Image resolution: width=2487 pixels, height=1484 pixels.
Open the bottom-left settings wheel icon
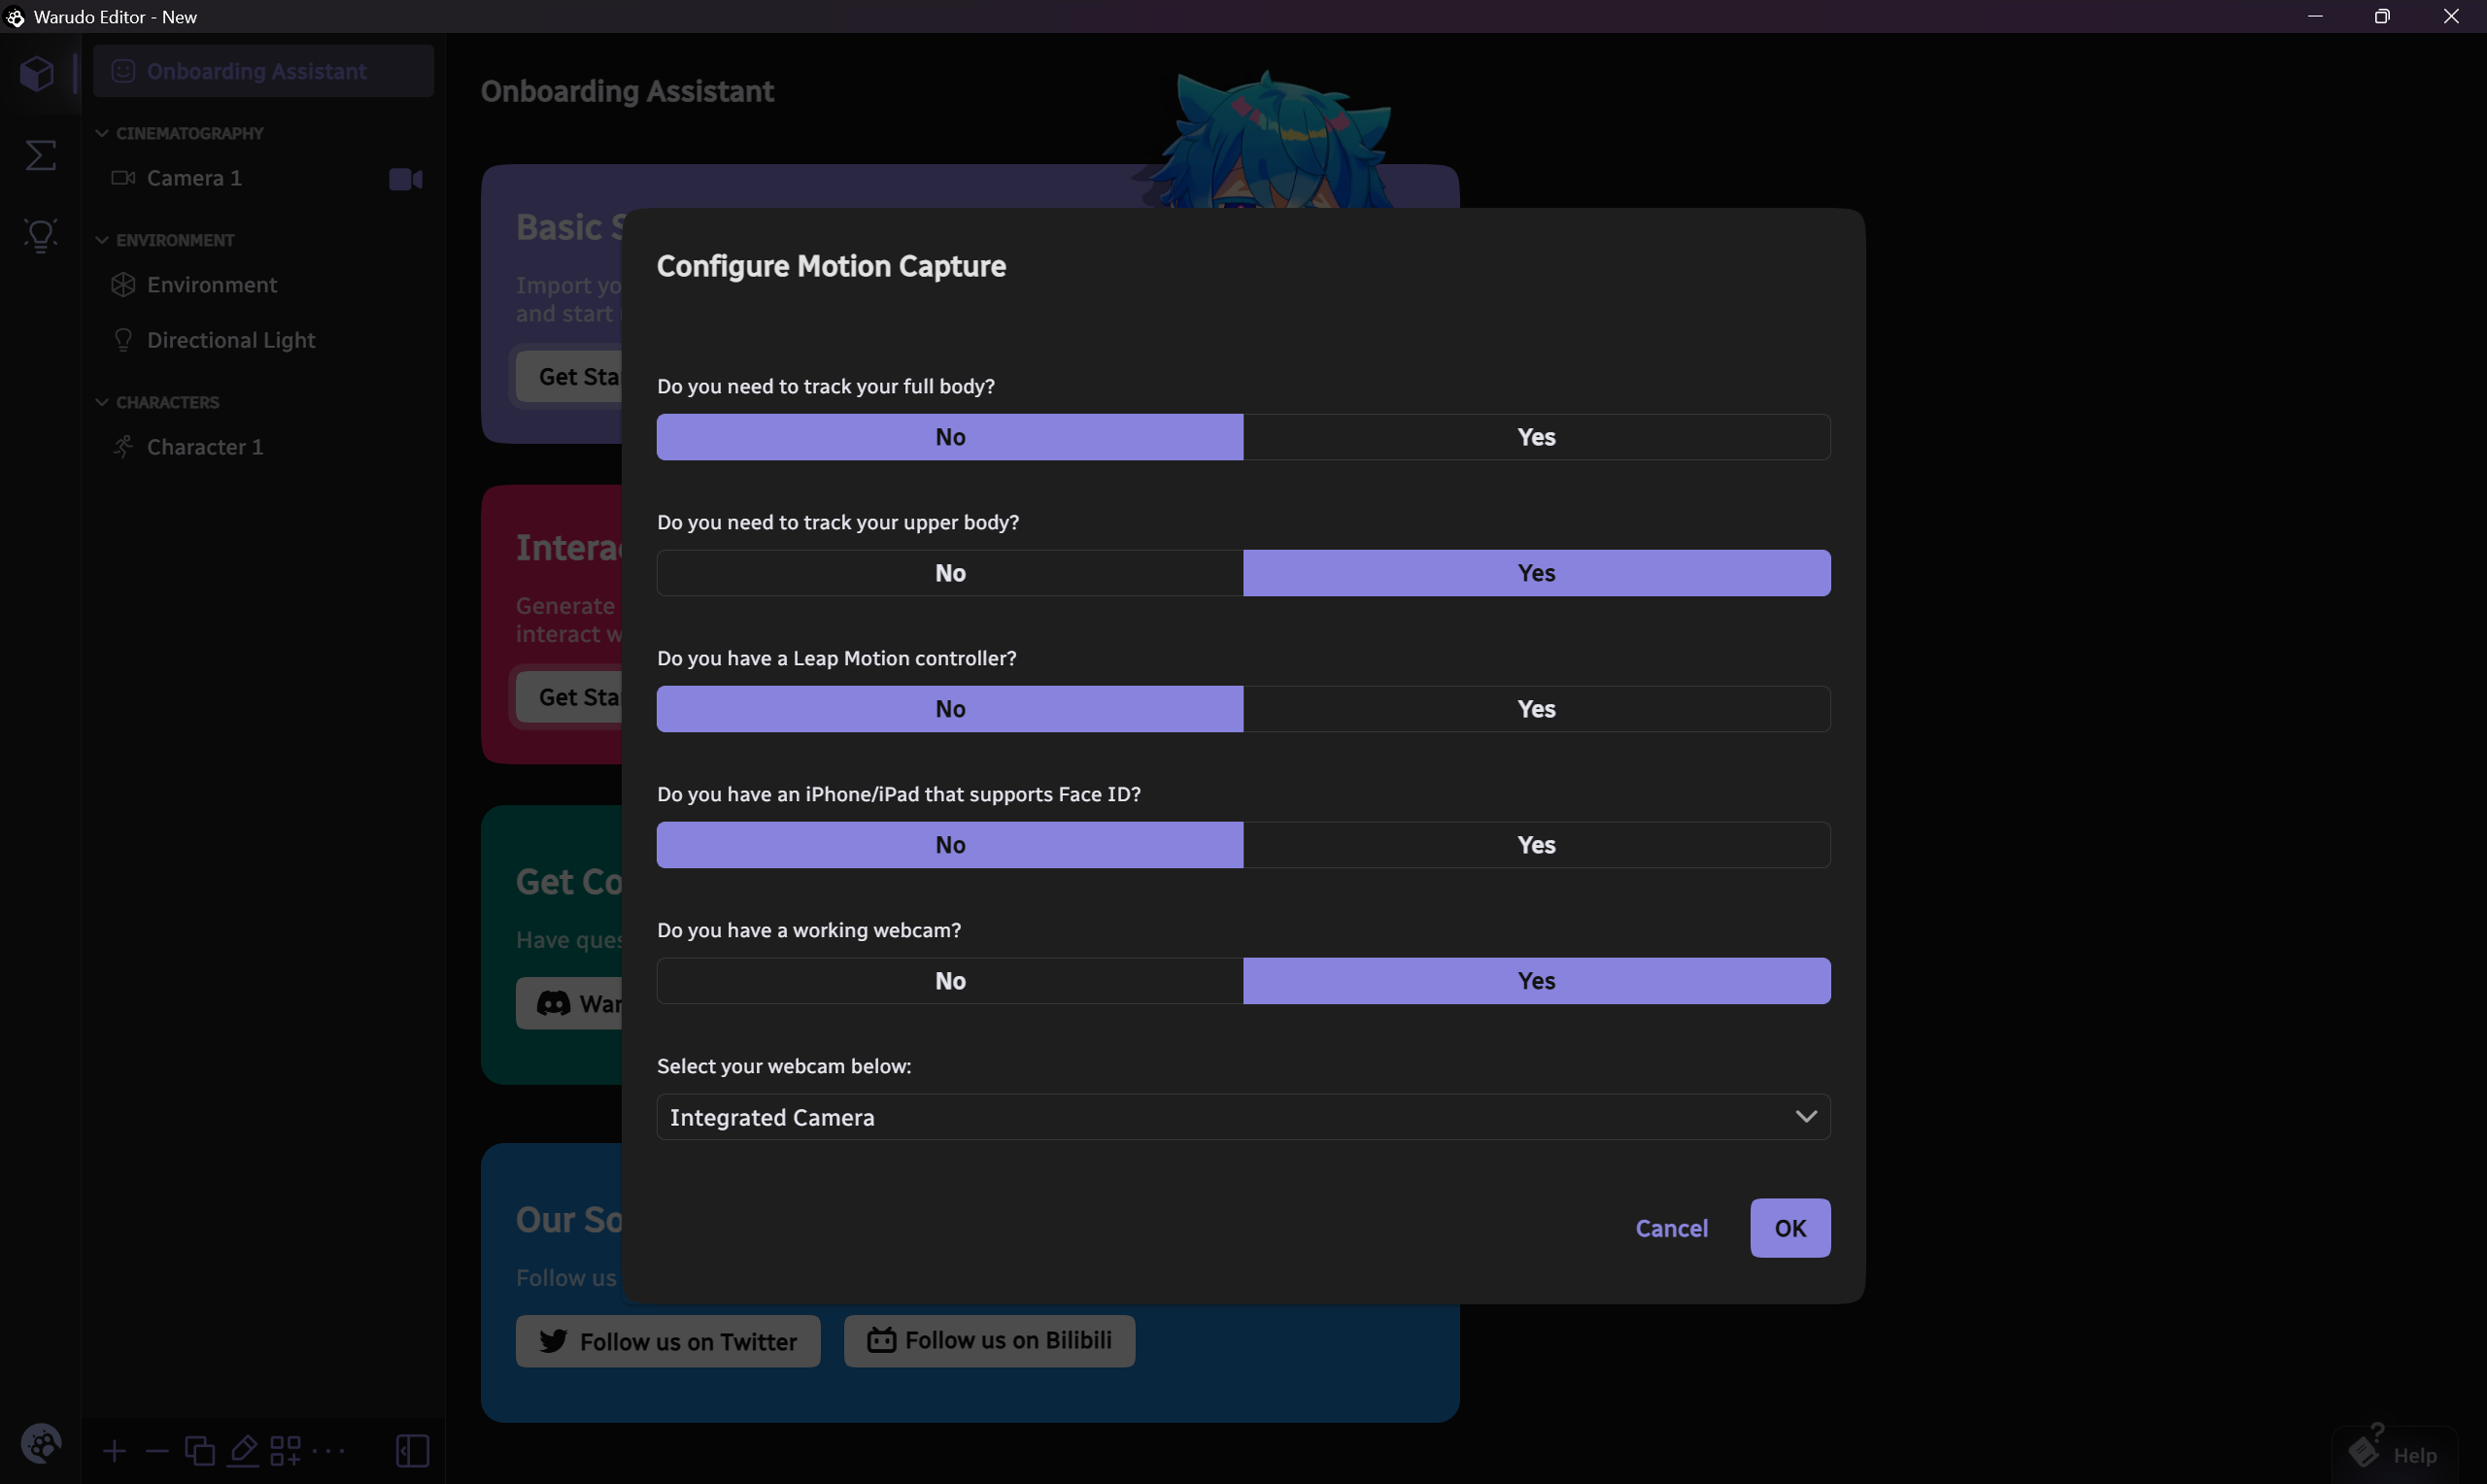point(41,1444)
